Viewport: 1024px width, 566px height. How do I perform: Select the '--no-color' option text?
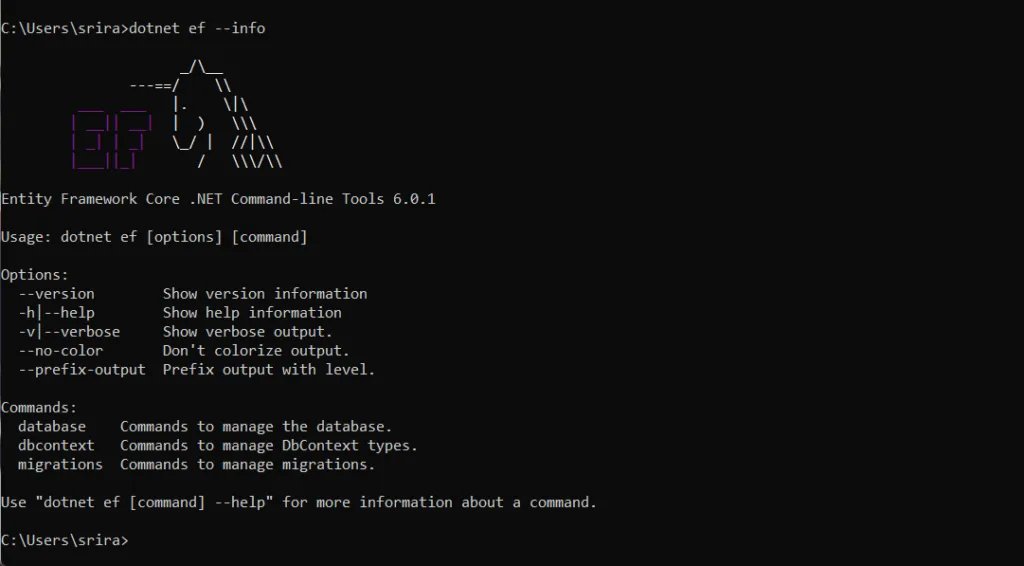[61, 351]
